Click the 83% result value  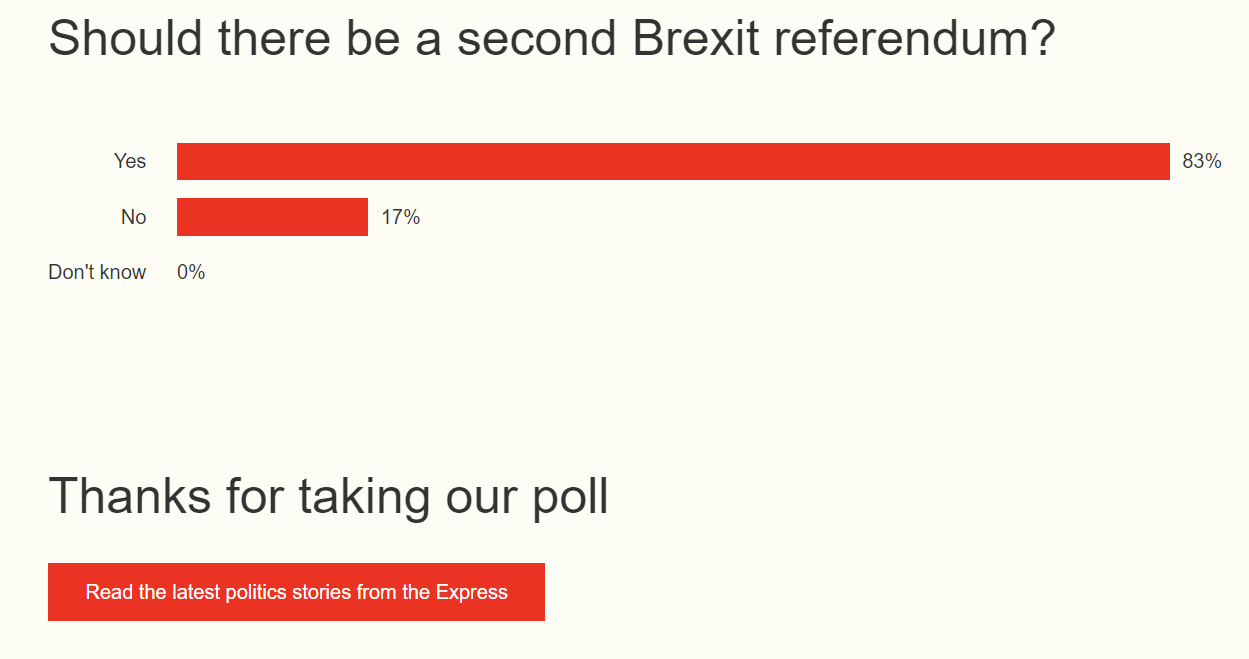pos(1201,161)
